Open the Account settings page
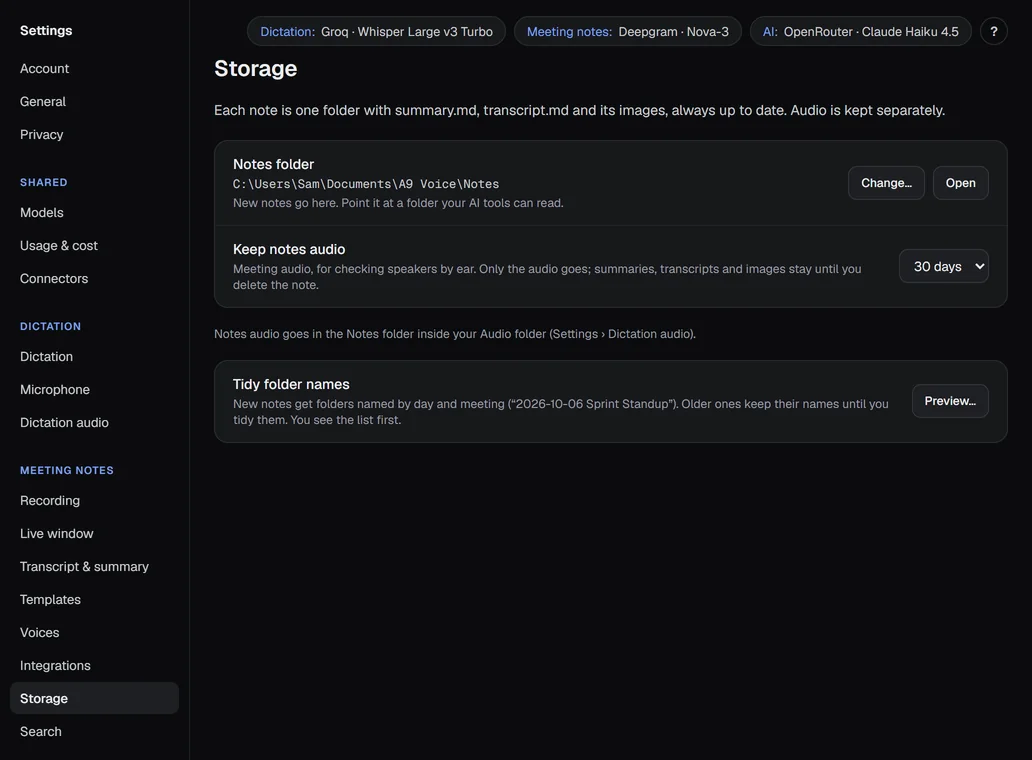This screenshot has height=760, width=1032. point(44,68)
